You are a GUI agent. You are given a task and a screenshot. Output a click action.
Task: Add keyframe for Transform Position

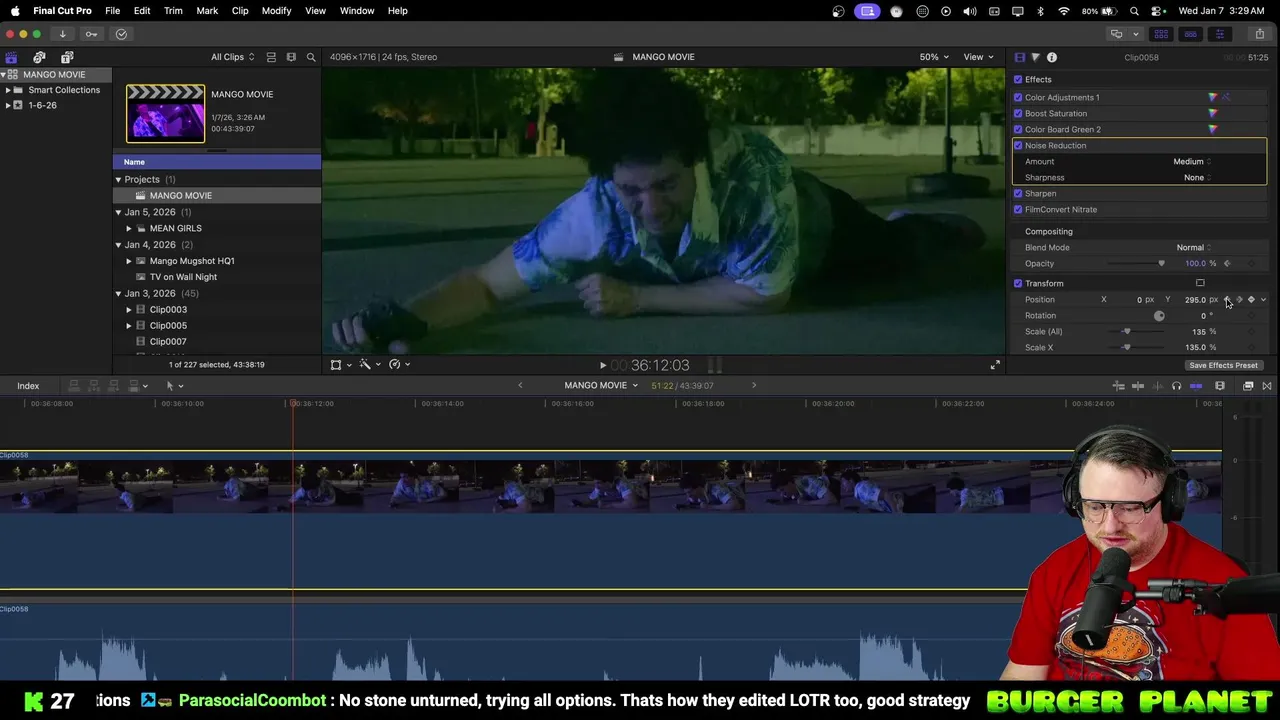[x=1251, y=299]
